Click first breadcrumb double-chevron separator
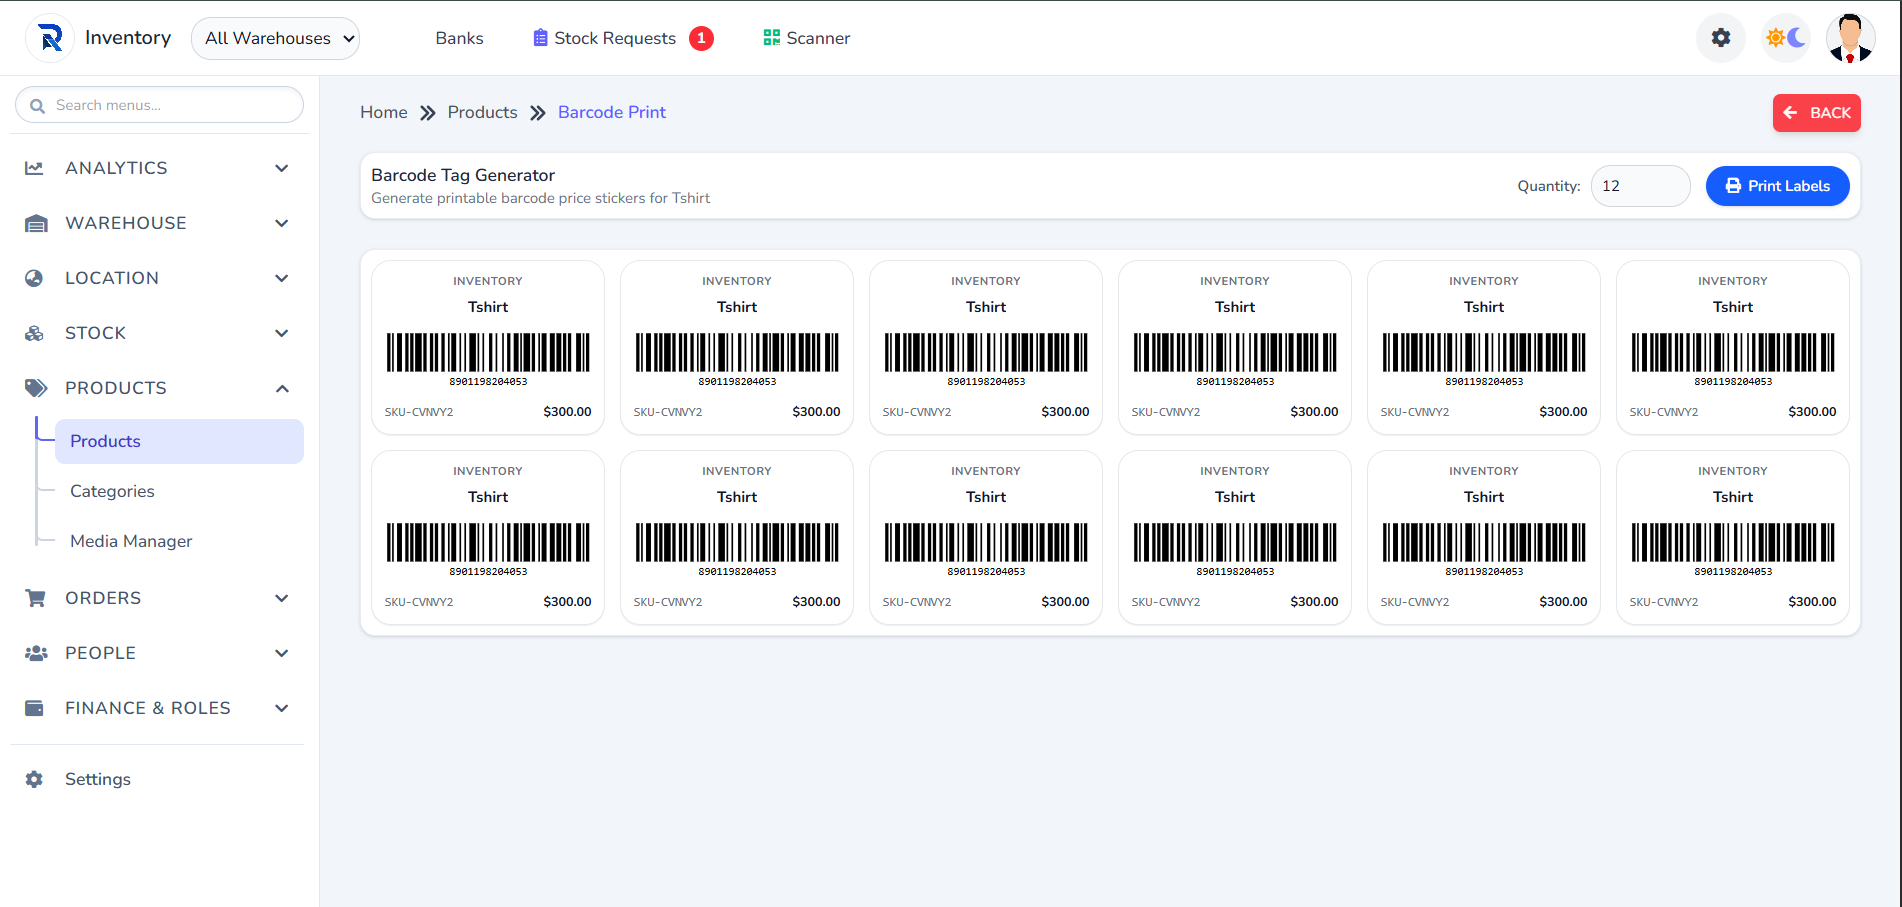Image resolution: width=1902 pixels, height=907 pixels. point(428,113)
